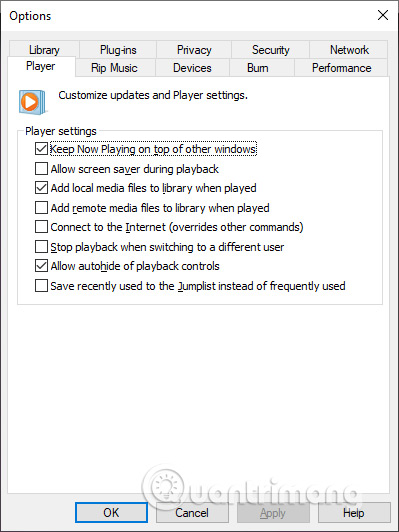
Task: Toggle Add local media files to library
Action: point(41,188)
